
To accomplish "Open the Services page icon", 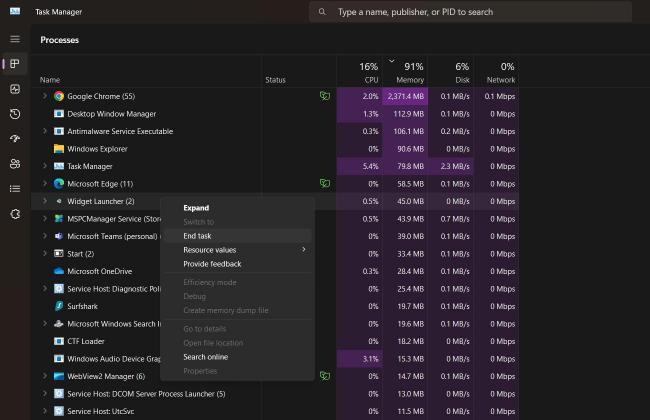I will 15,213.
